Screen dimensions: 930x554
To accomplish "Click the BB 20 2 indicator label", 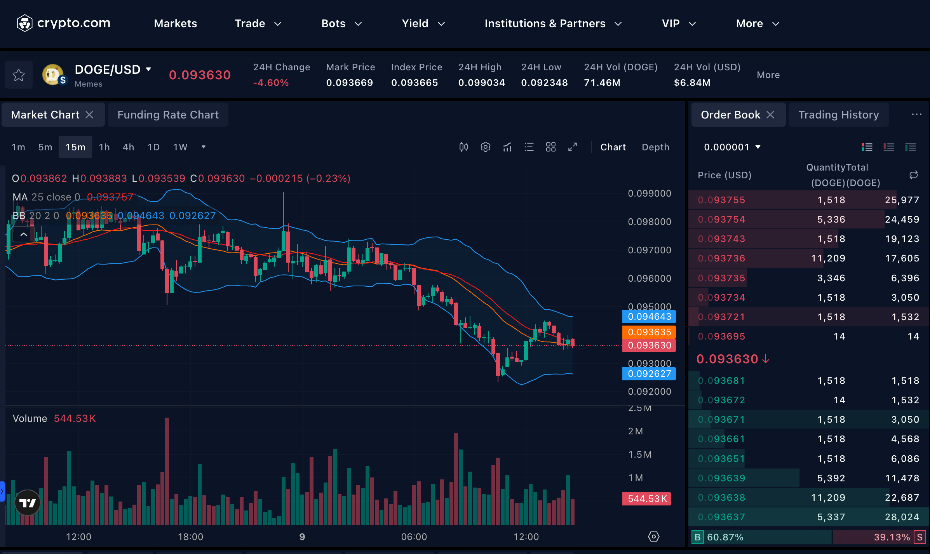I will click(x=36, y=215).
